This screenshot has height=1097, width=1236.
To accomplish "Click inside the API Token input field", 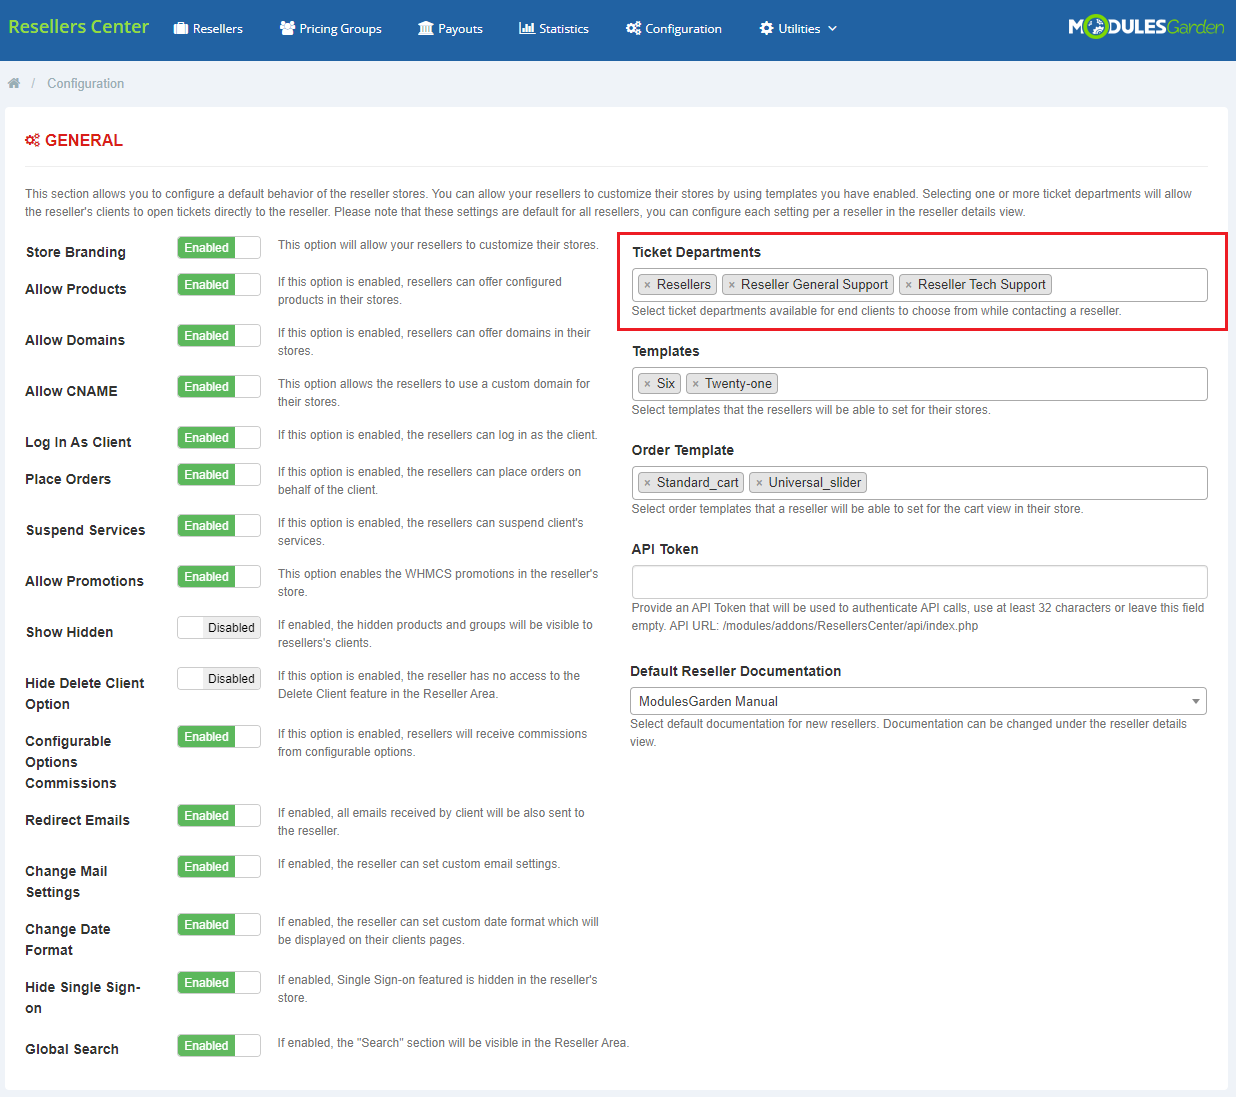I will coord(920,582).
